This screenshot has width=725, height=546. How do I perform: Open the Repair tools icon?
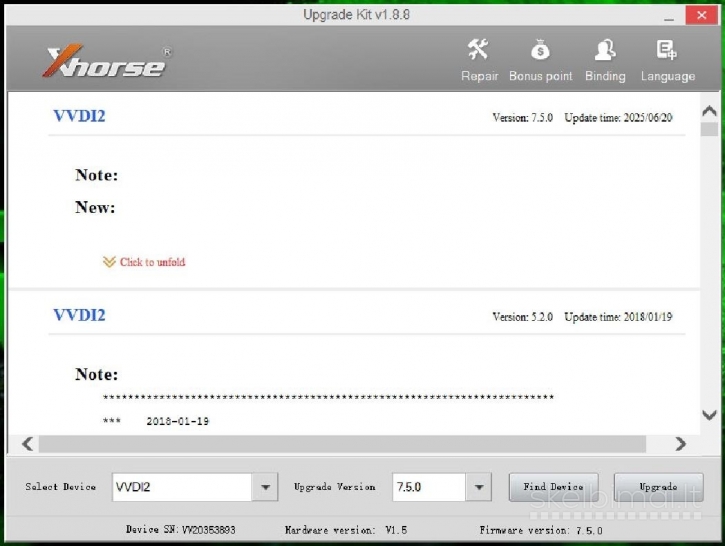(479, 50)
